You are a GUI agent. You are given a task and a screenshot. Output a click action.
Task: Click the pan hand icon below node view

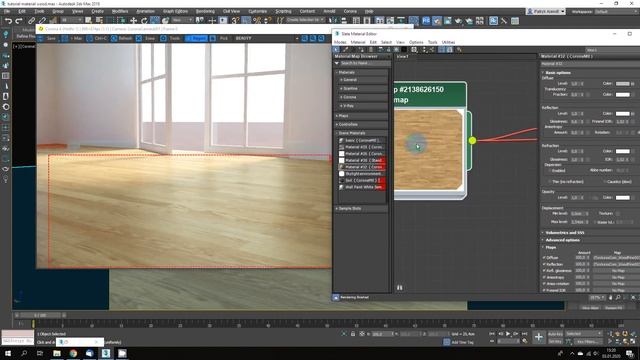(611, 298)
